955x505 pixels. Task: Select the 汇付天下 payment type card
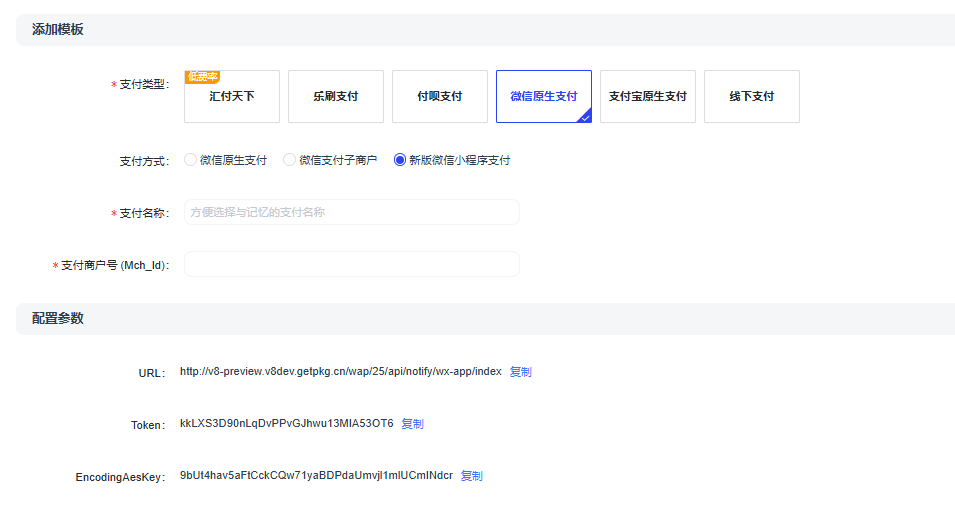coord(232,97)
